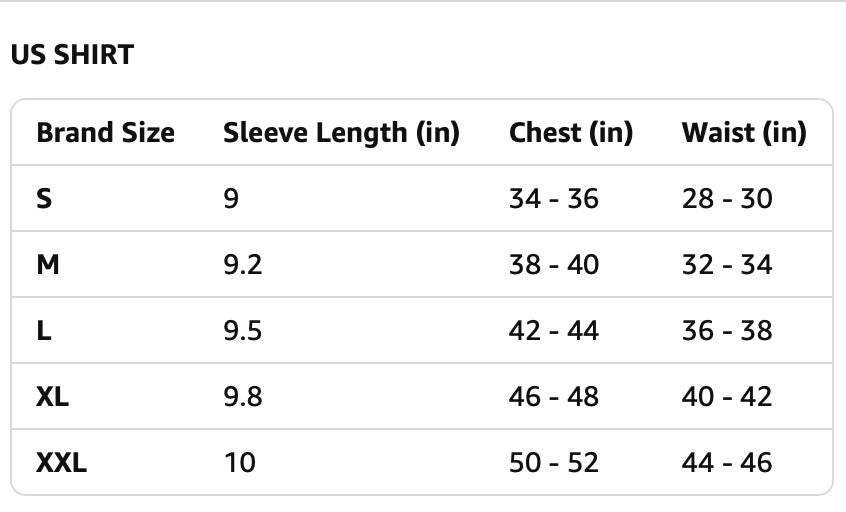This screenshot has width=846, height=512.
Task: Select the L brand size row label
Action: pyautogui.click(x=44, y=331)
